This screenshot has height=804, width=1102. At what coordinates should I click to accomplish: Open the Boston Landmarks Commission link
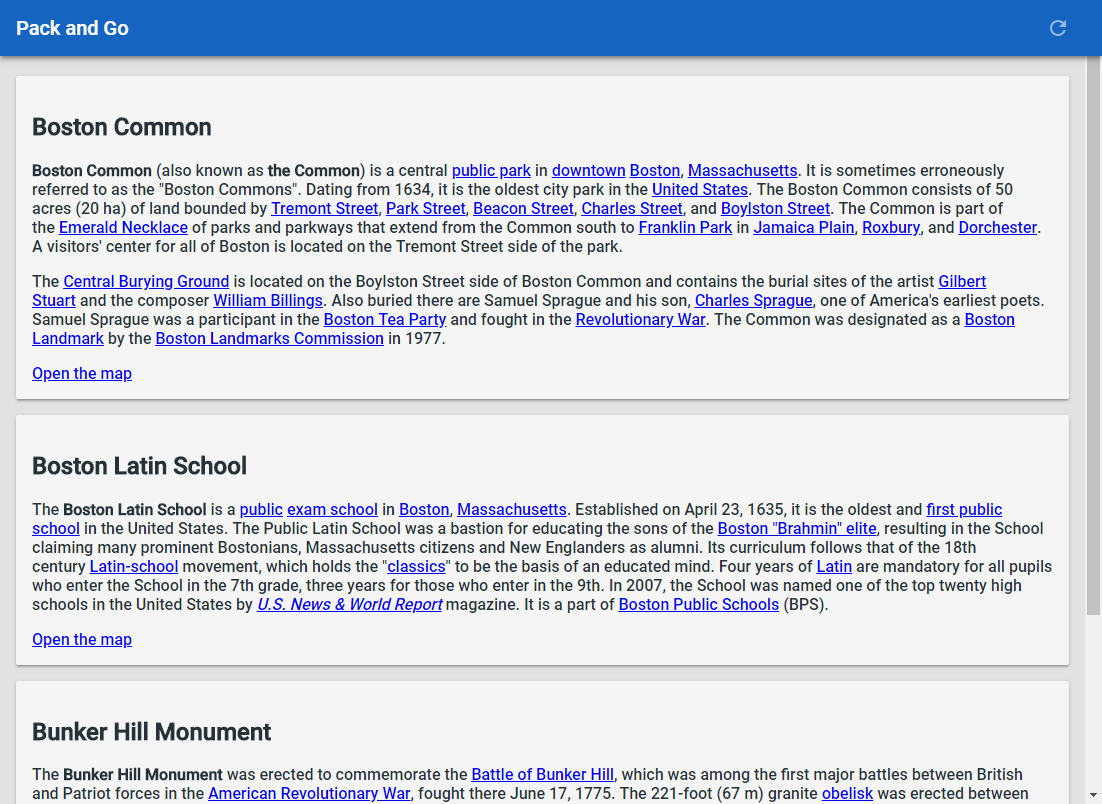coord(269,339)
